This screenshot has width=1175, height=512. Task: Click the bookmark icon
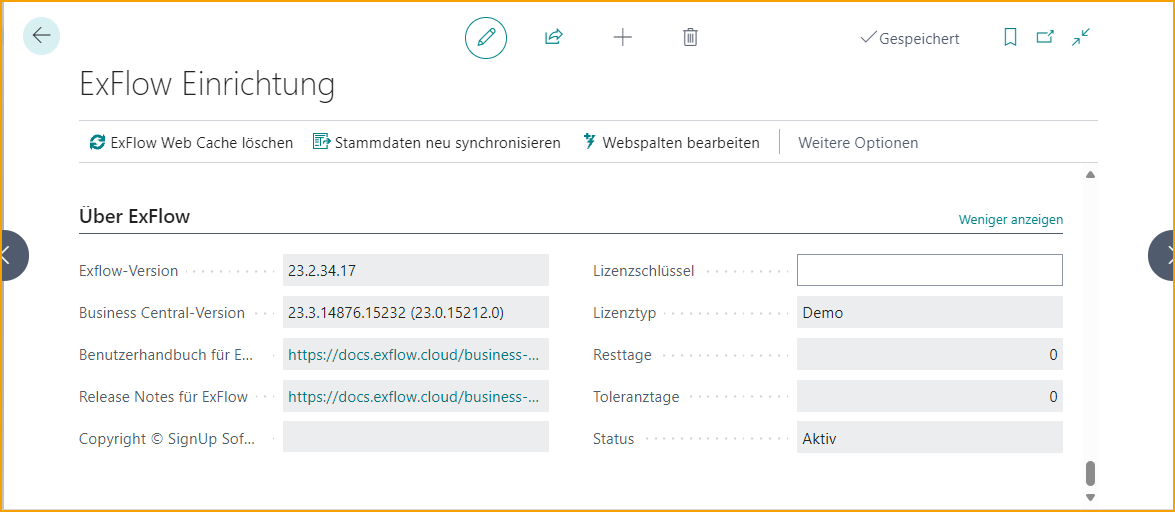pos(1010,38)
